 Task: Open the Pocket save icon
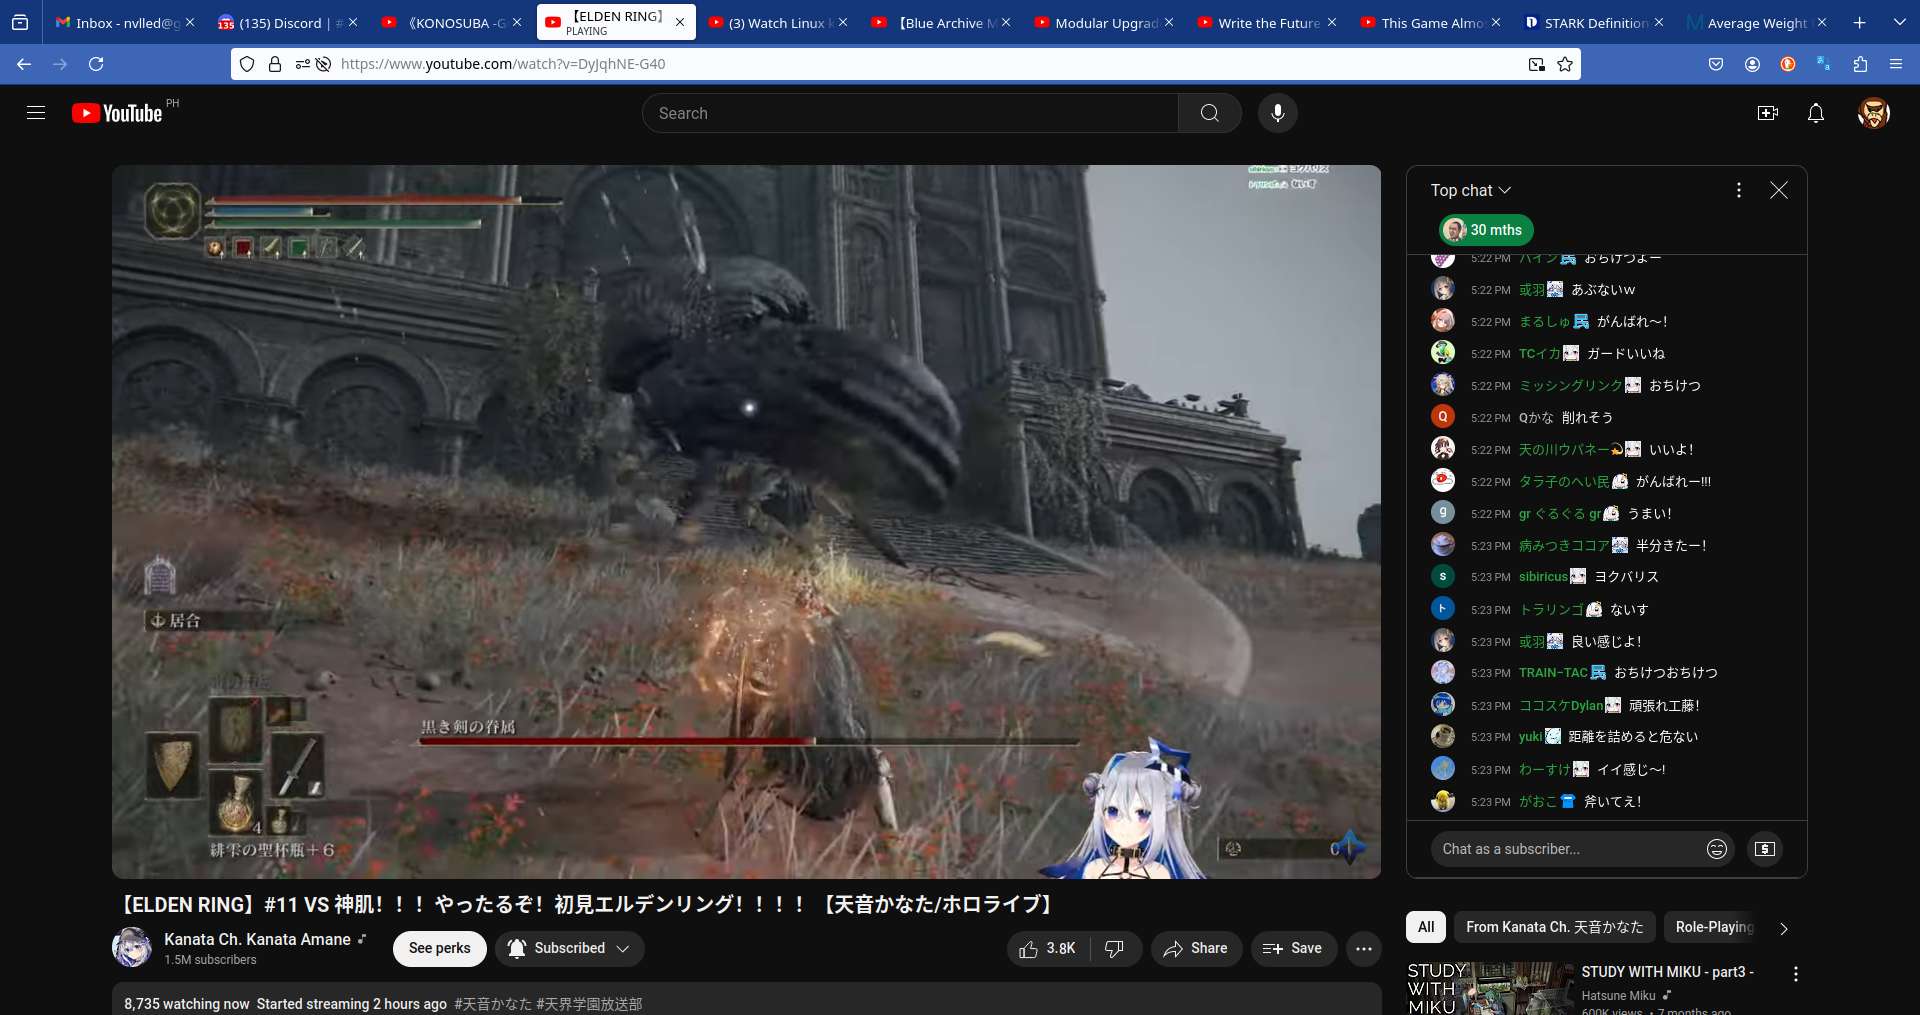click(x=1716, y=64)
